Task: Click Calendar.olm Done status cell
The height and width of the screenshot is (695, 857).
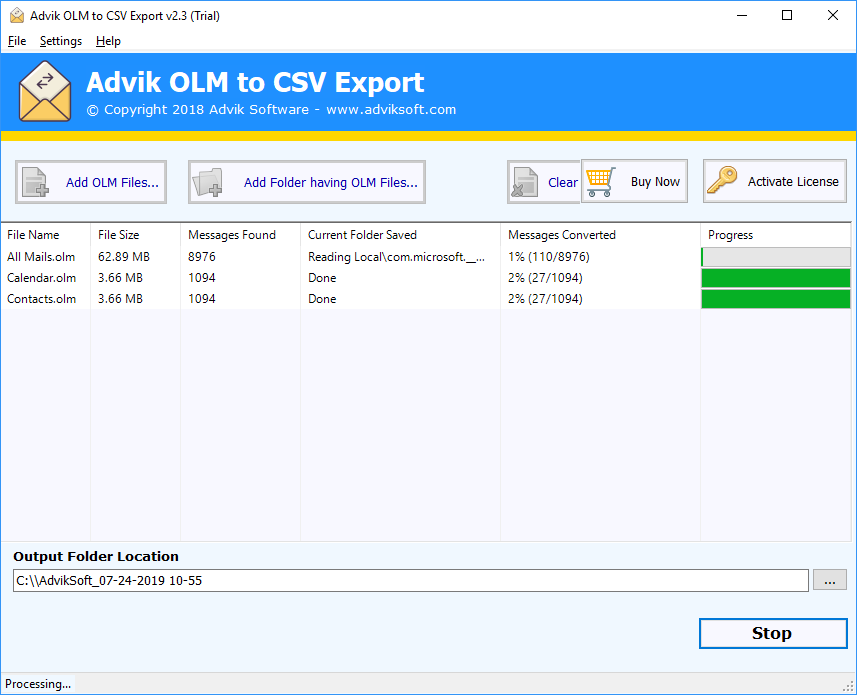Action: point(322,278)
